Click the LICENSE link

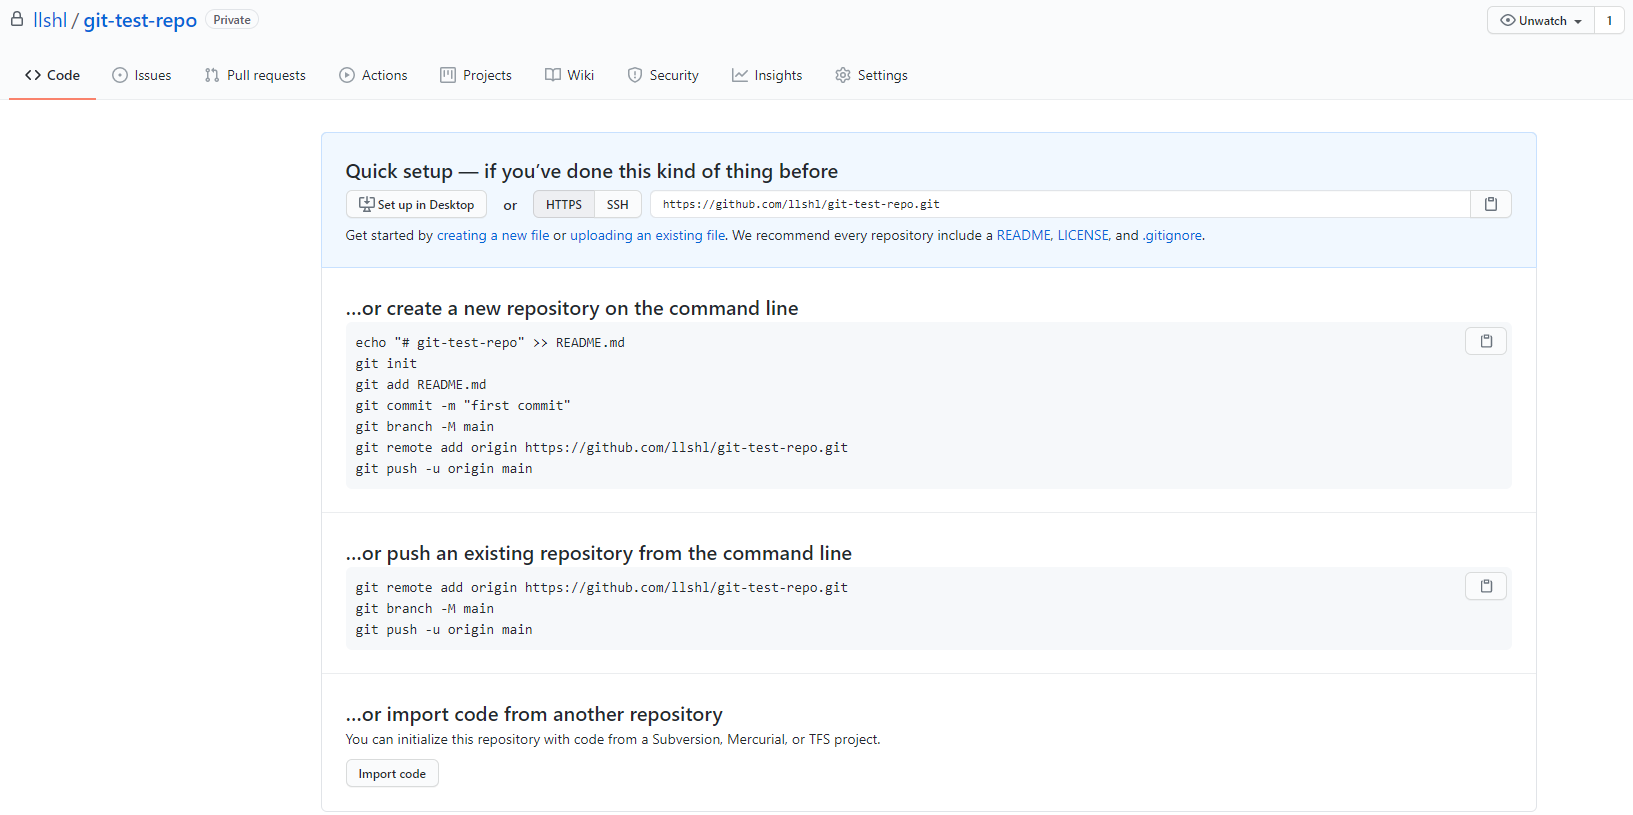1083,235
